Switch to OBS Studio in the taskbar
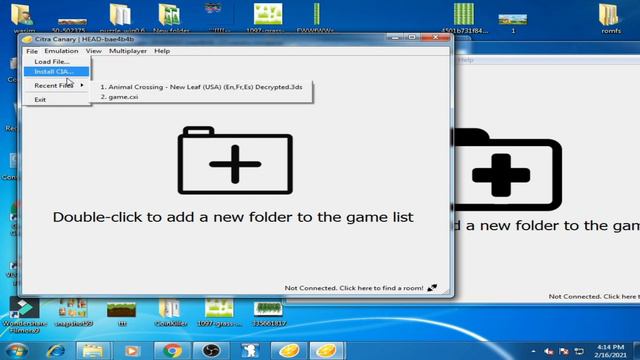640x360 pixels. [211, 351]
